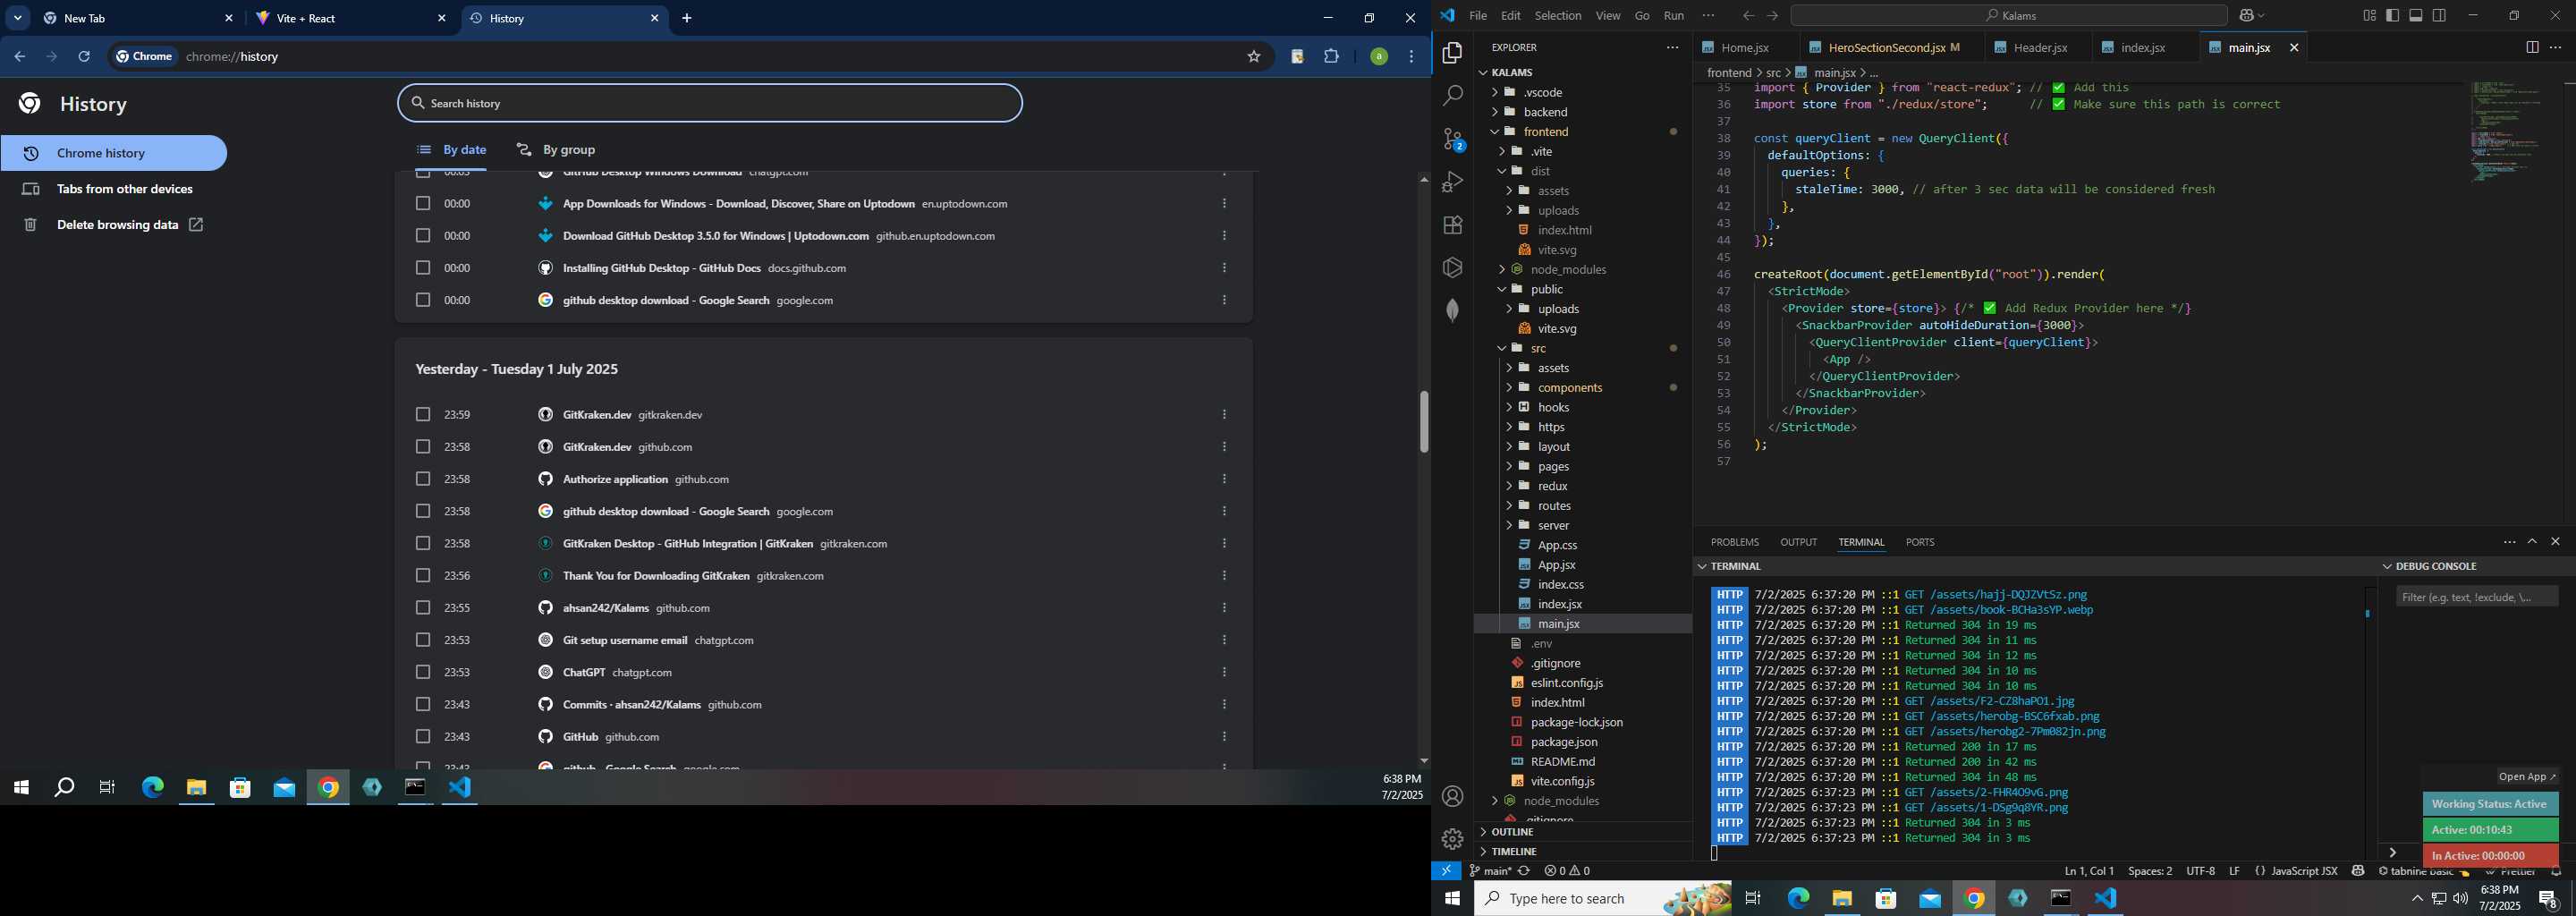Focus the Search history field
Screen dimensions: 2576x916
(710, 103)
